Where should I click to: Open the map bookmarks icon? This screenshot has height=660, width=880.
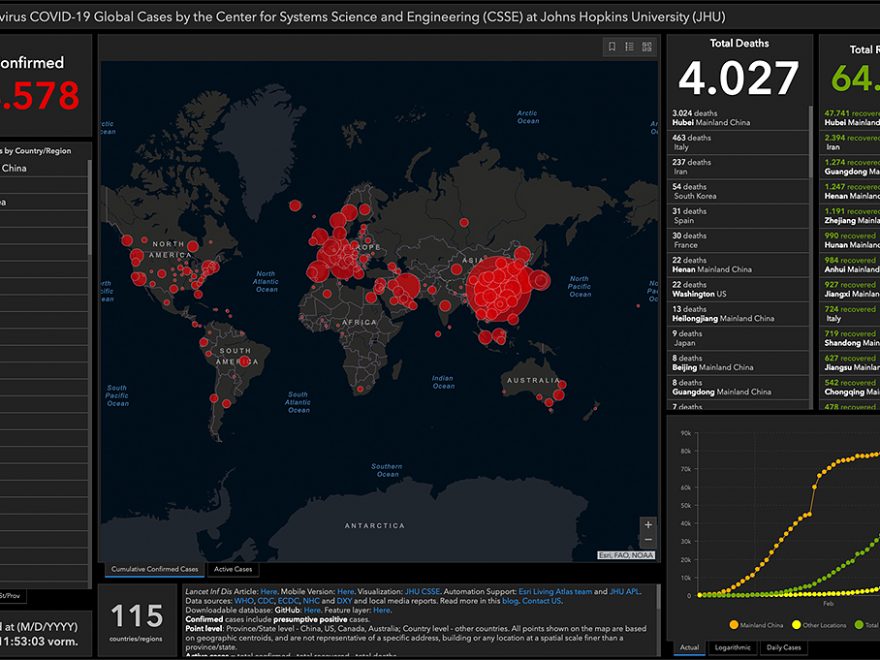pos(612,47)
